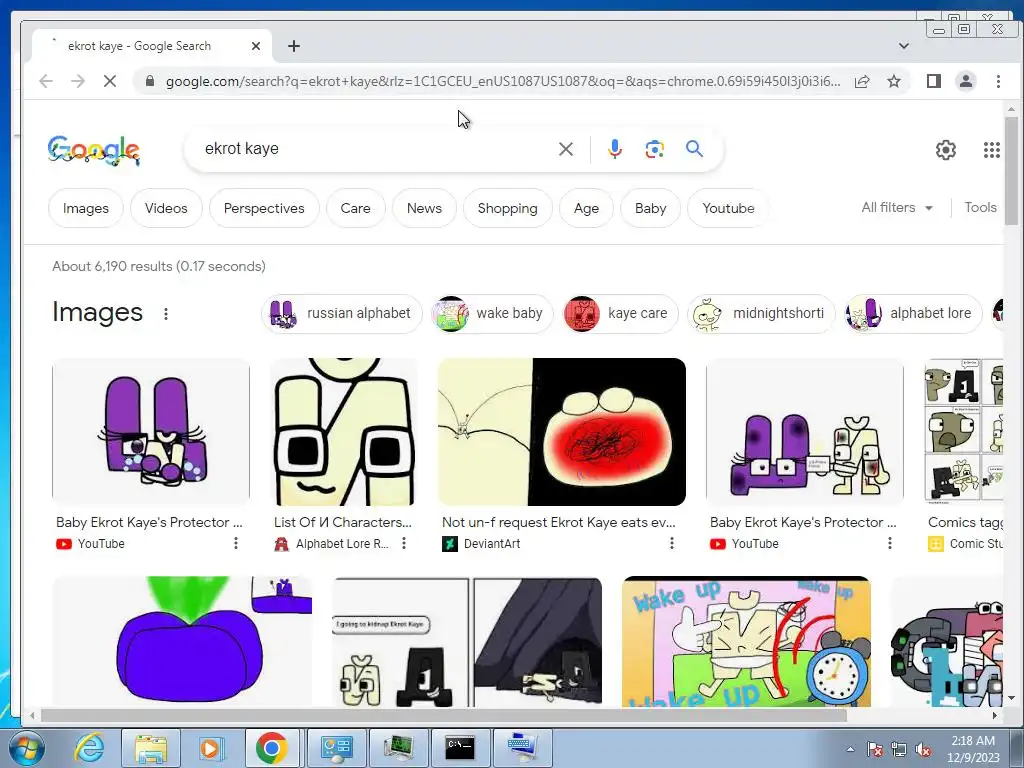Viewport: 1024px width, 768px height.
Task: Apply the Youtube filter chip
Action: [728, 208]
